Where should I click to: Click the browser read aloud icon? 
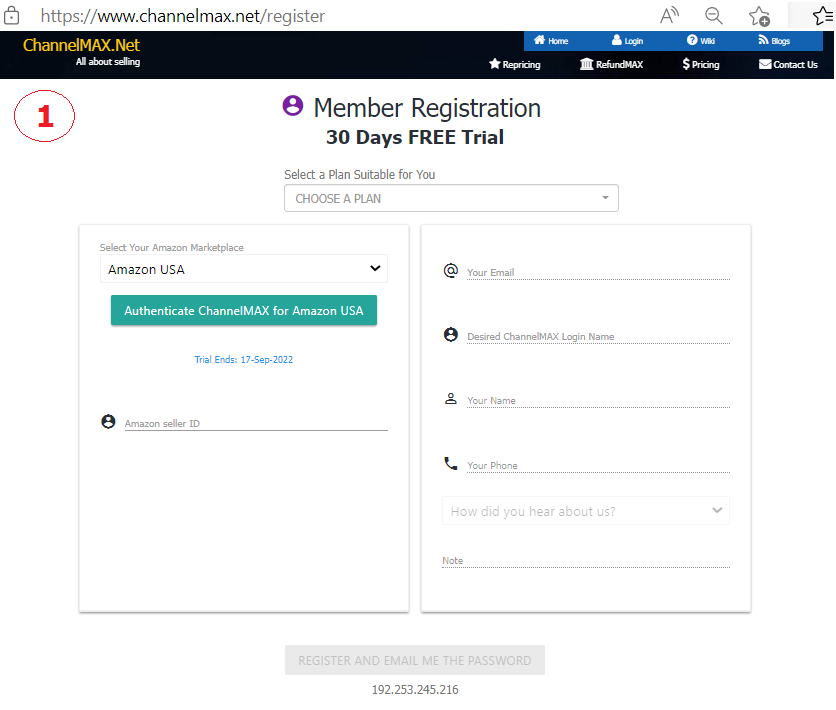pos(669,16)
